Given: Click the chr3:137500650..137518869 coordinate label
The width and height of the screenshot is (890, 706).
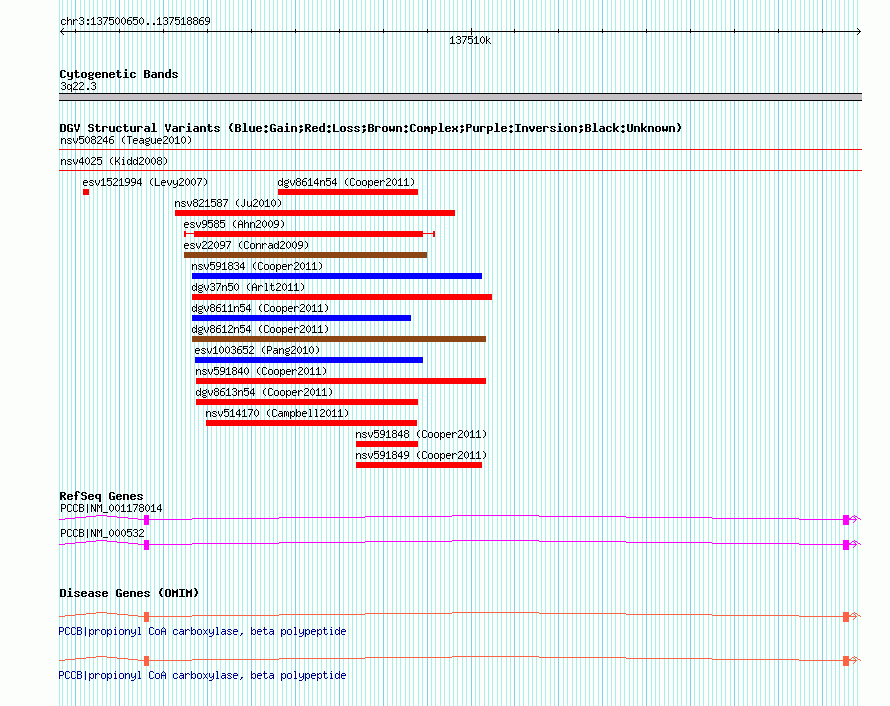Looking at the screenshot, I should point(135,21).
